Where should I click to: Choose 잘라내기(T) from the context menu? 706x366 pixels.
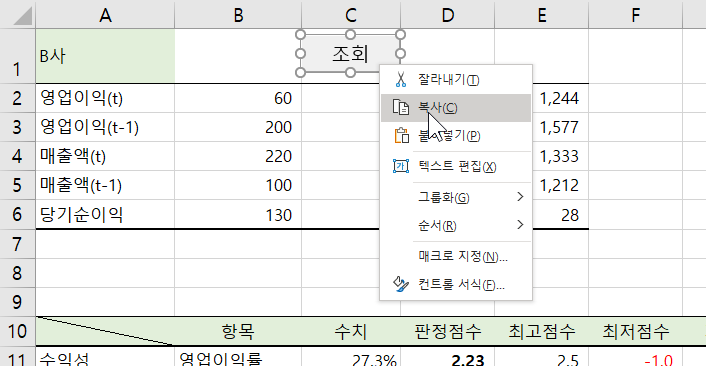456,80
